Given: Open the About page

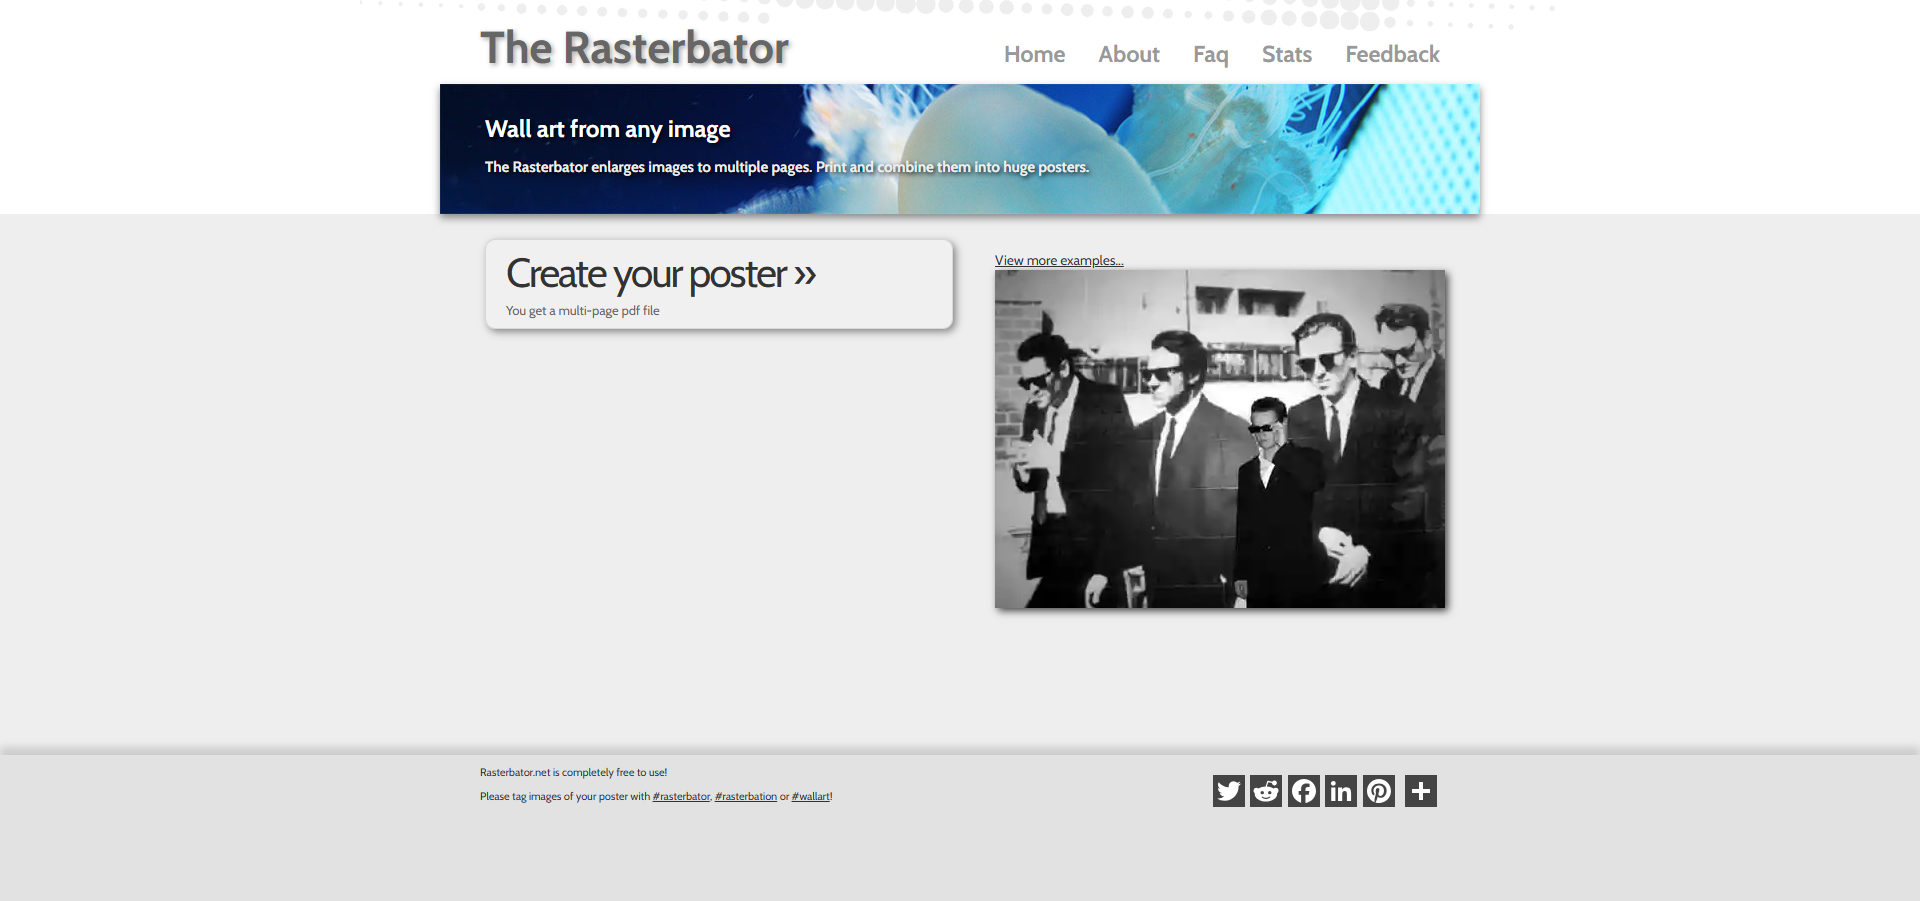Looking at the screenshot, I should pyautogui.click(x=1128, y=55).
